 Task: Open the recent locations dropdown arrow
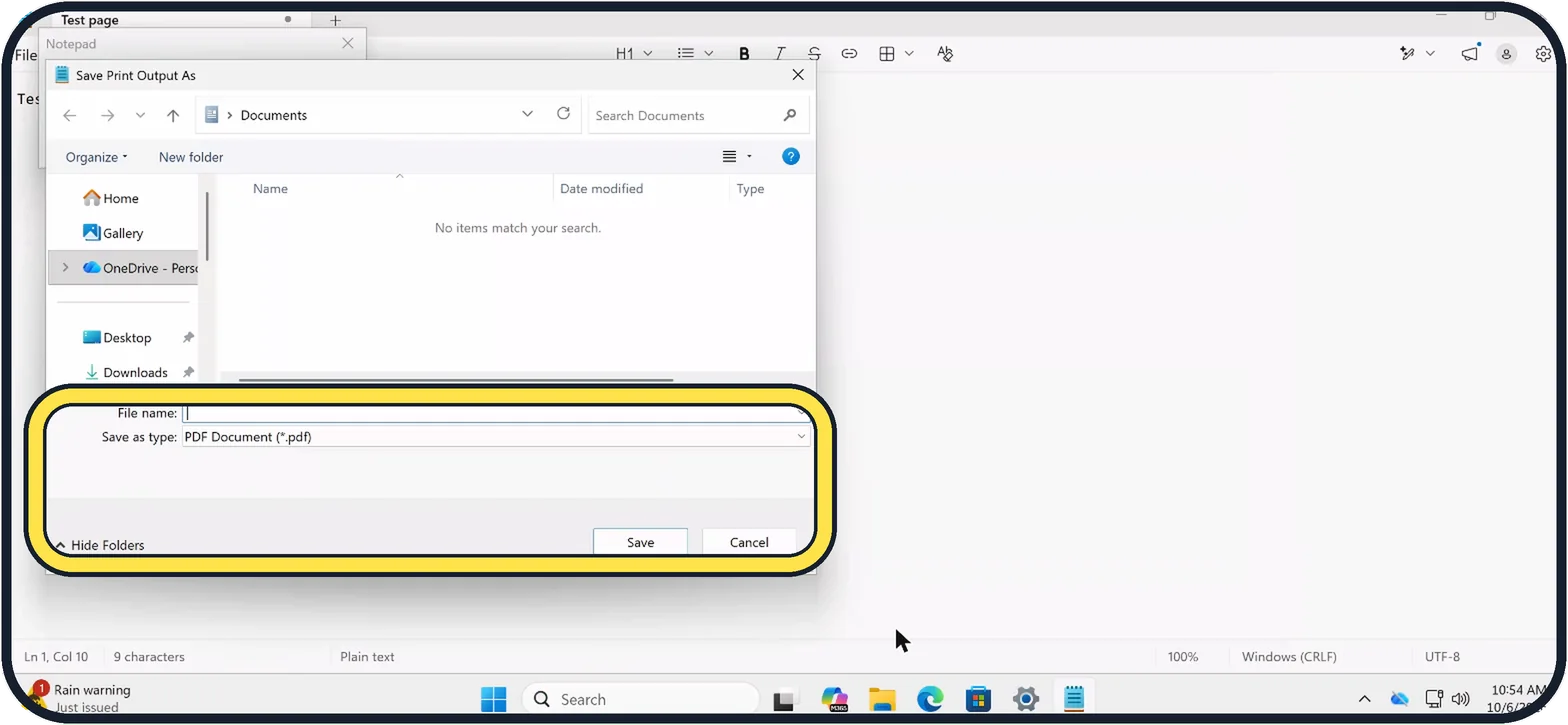coord(140,116)
